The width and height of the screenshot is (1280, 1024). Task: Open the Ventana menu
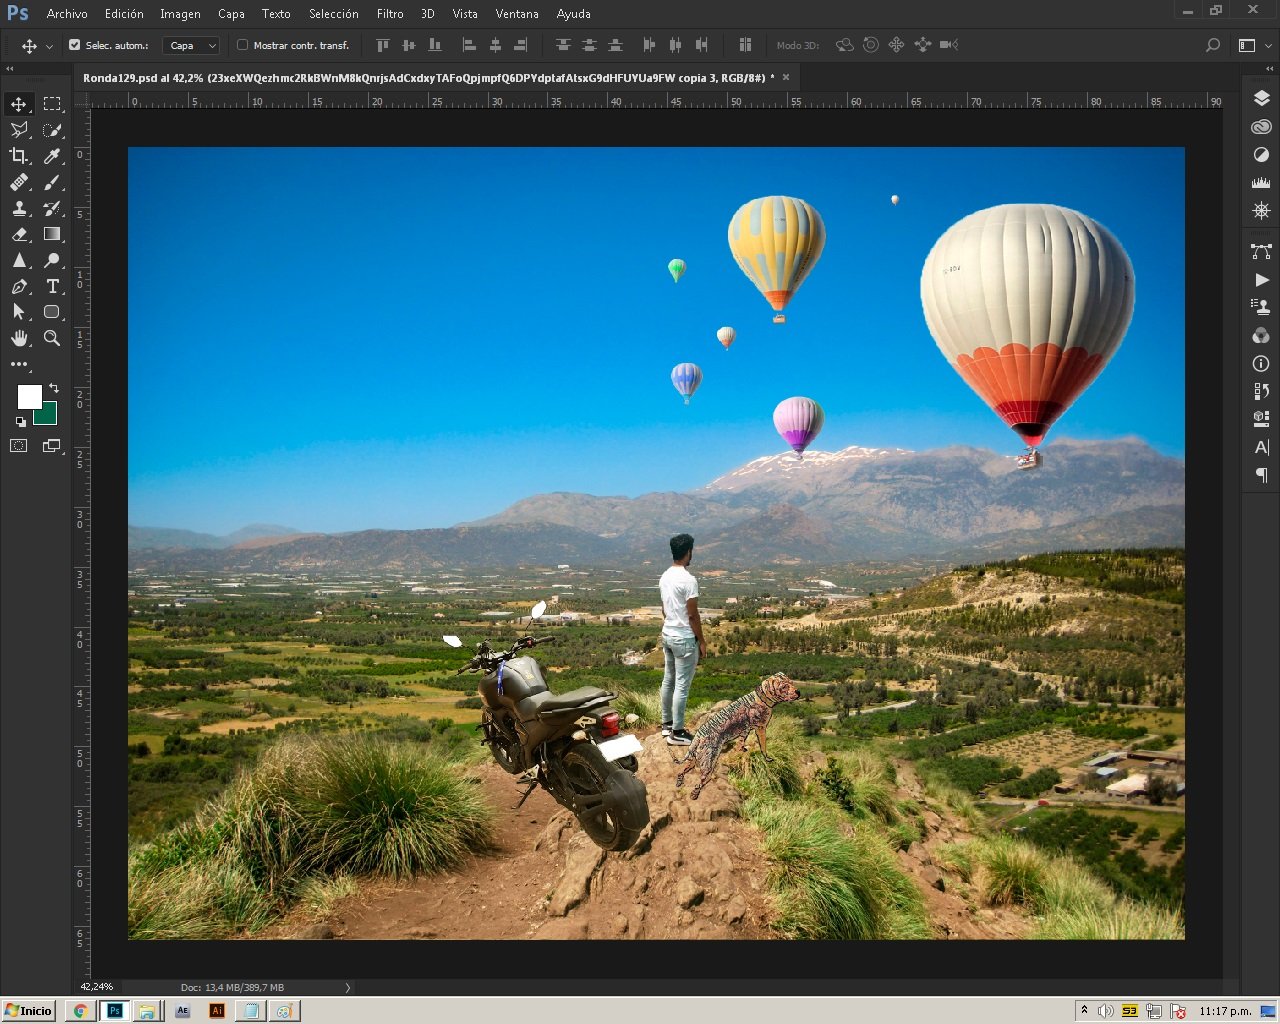pyautogui.click(x=517, y=14)
